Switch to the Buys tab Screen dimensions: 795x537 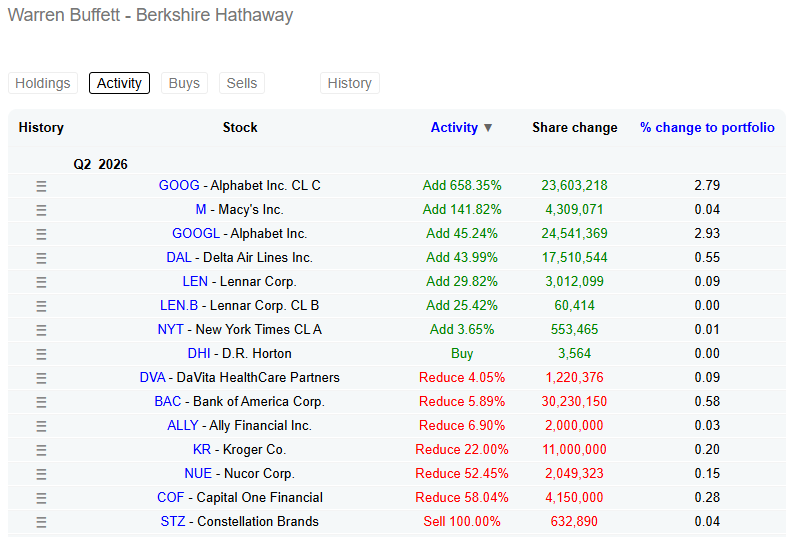pos(184,83)
